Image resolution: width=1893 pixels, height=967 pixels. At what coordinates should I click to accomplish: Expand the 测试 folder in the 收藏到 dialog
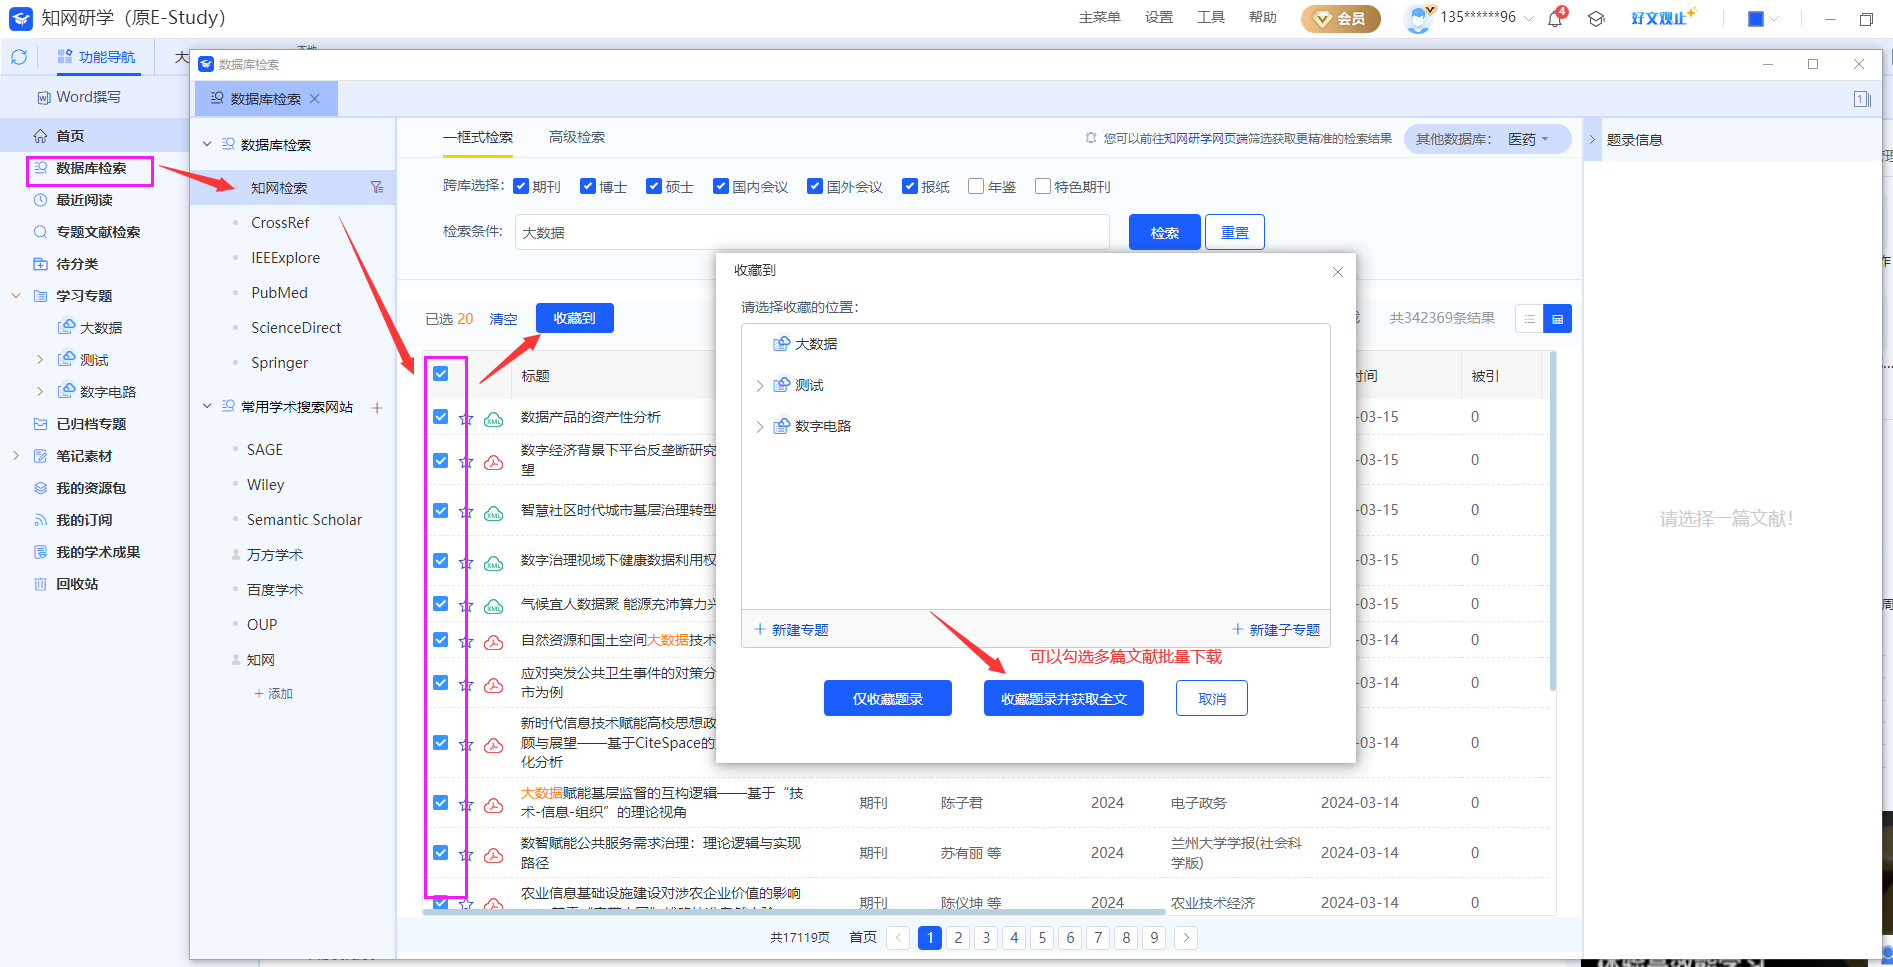pos(760,385)
